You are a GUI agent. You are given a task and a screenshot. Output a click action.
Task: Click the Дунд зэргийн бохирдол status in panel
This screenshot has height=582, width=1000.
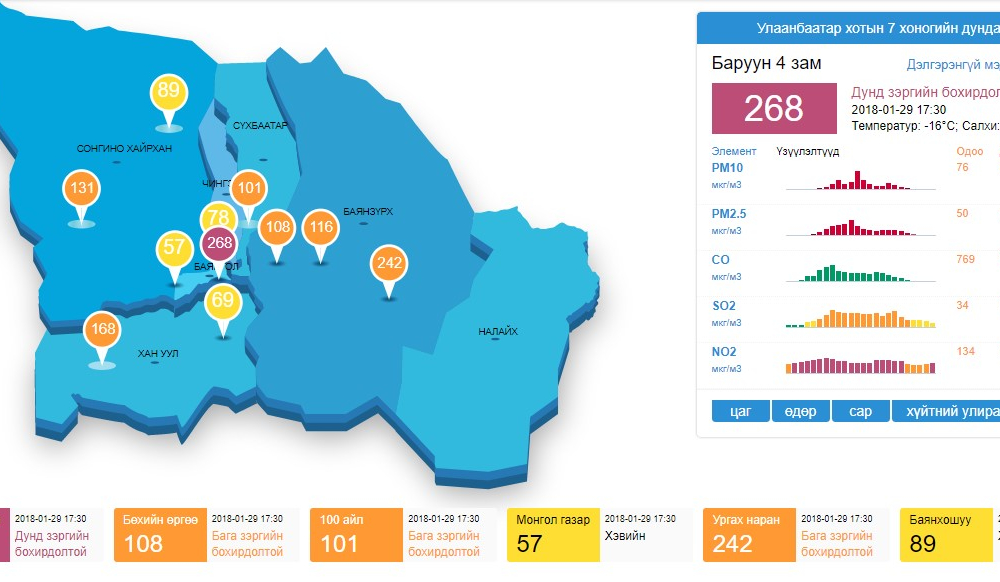[925, 92]
